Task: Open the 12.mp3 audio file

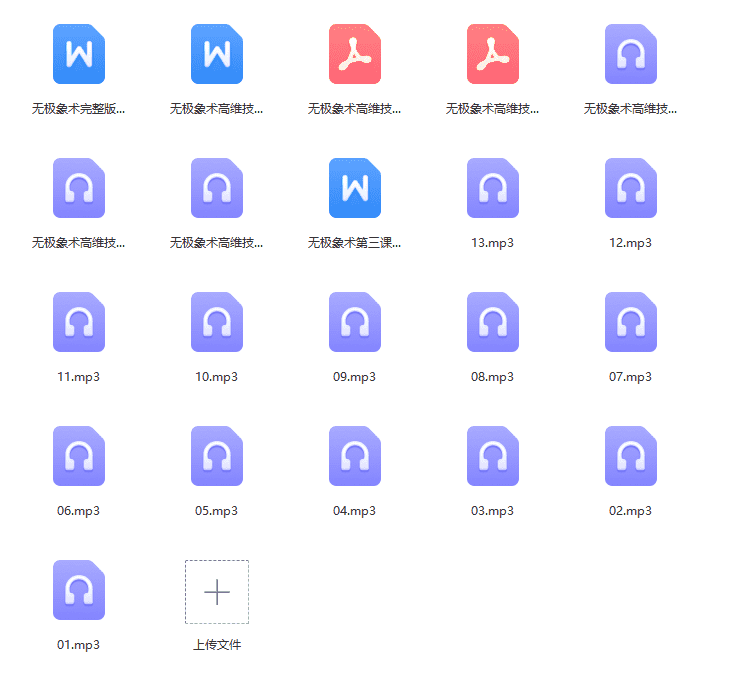Action: point(631,188)
